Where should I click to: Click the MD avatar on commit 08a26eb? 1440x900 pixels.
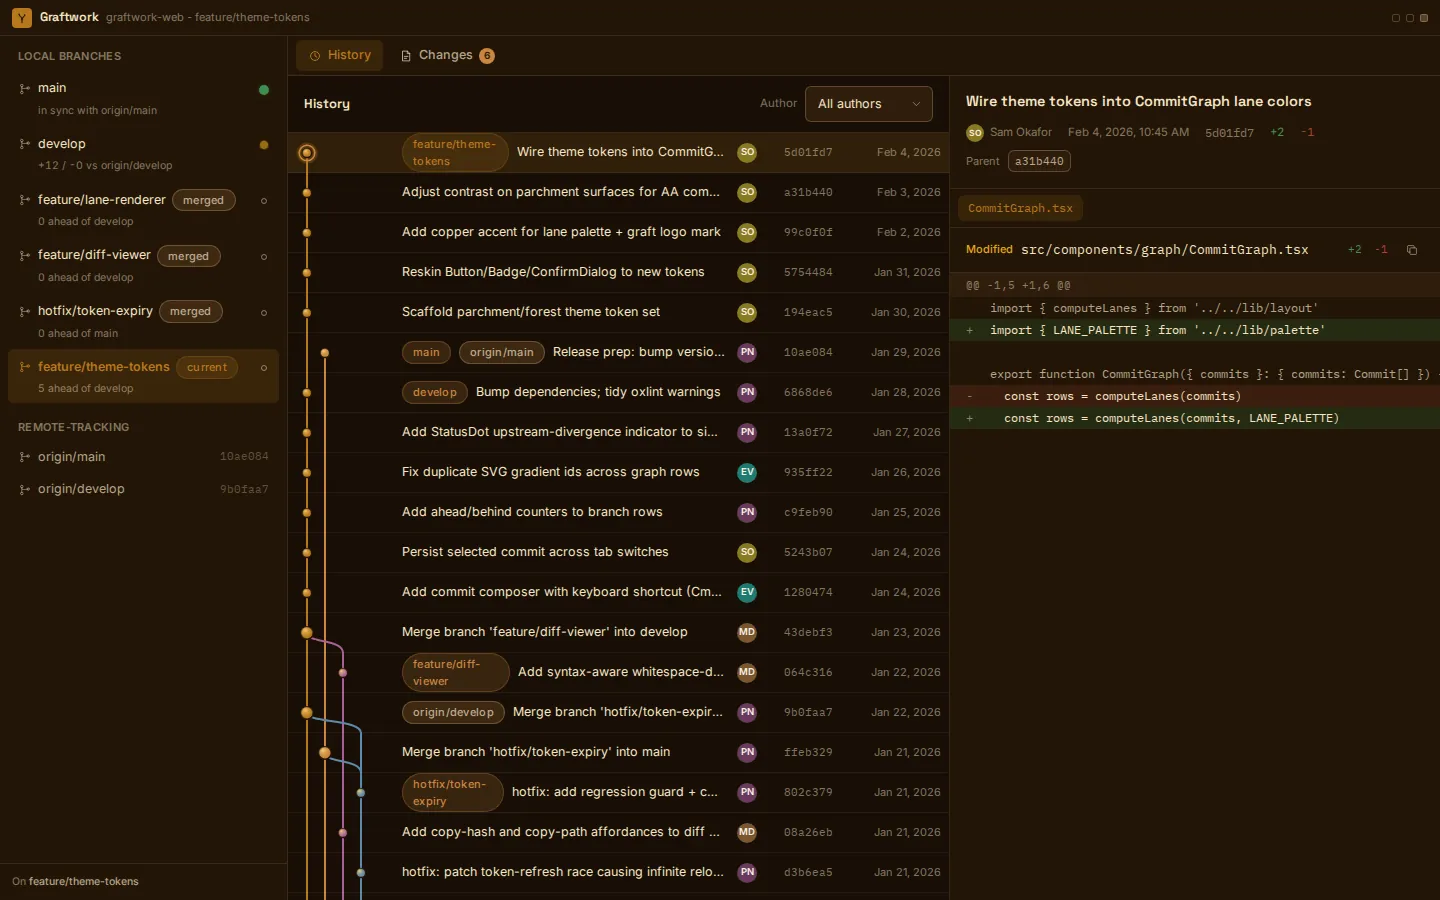pos(747,832)
